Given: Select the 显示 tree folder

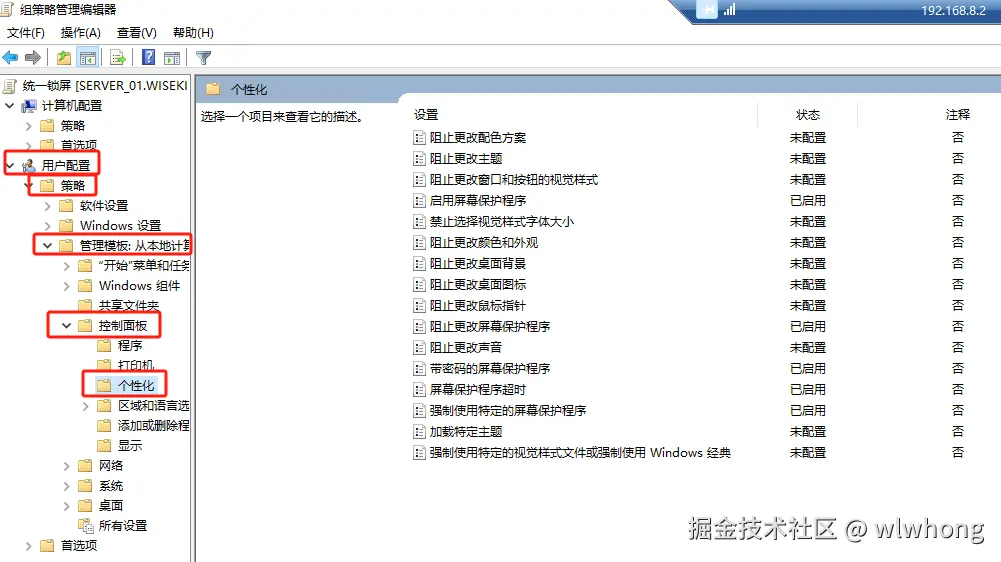Looking at the screenshot, I should [x=130, y=446].
